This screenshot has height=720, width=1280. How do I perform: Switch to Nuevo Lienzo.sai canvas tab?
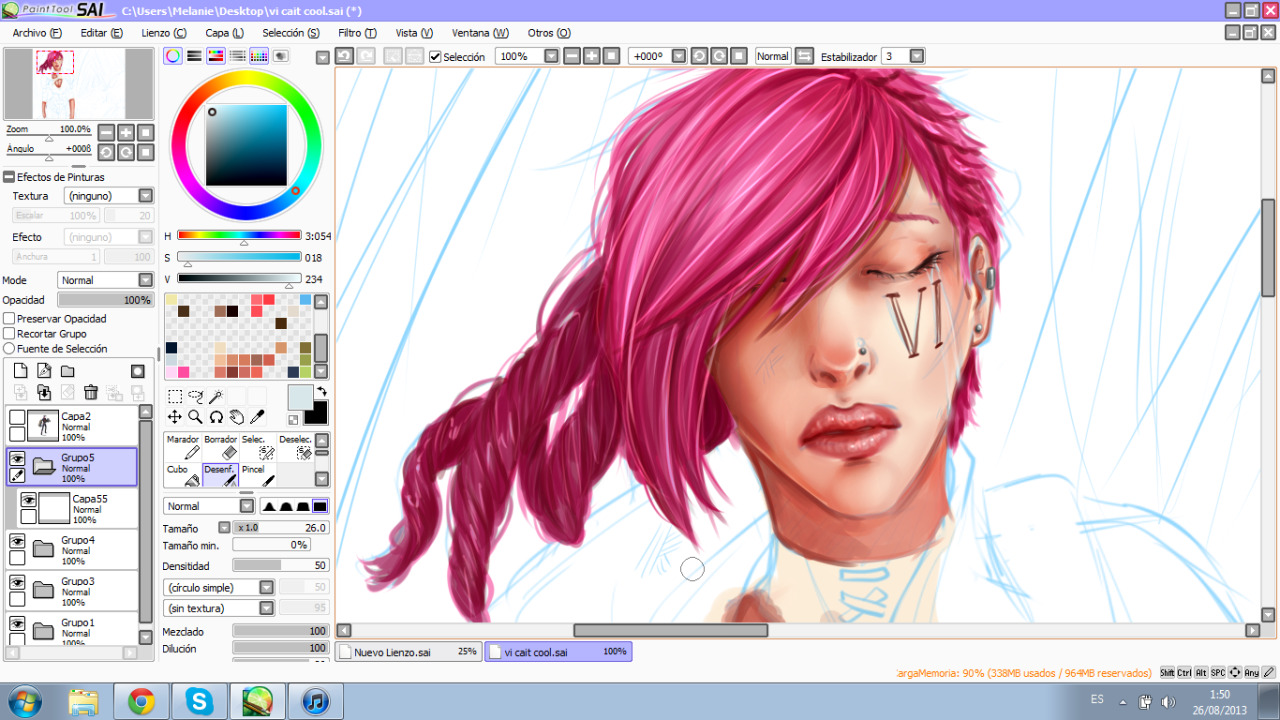[x=409, y=651]
